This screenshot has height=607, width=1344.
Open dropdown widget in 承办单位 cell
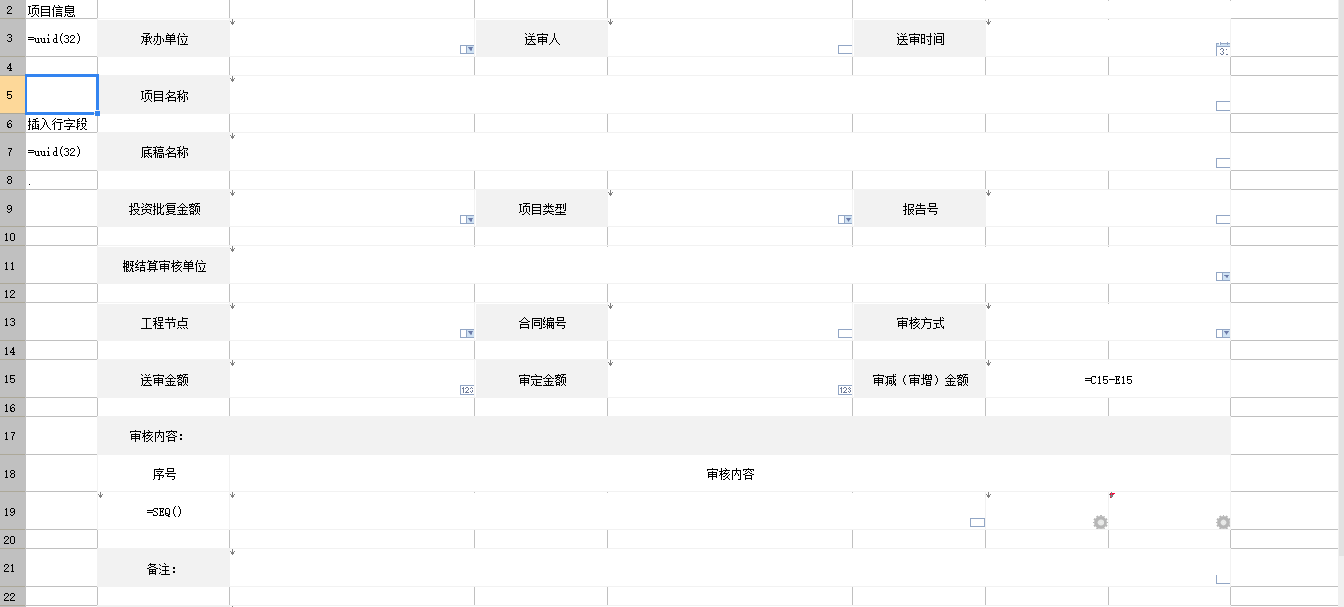click(466, 49)
